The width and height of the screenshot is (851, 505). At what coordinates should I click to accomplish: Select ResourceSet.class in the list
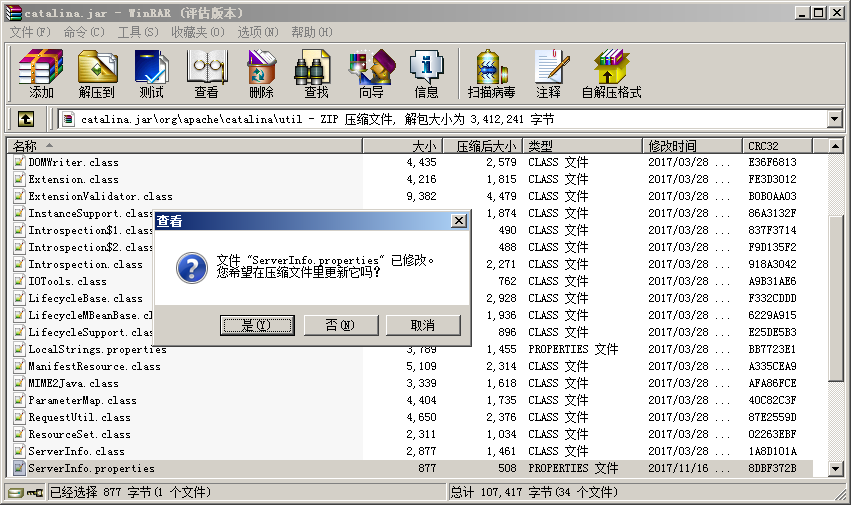click(x=79, y=434)
